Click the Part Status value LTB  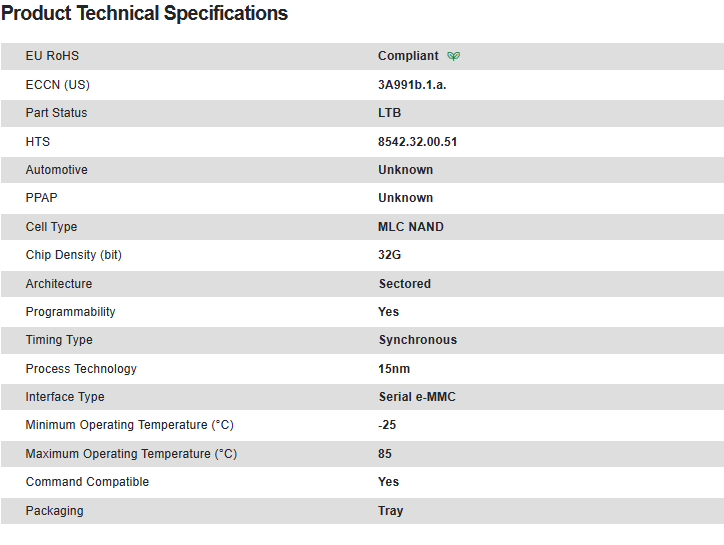point(389,113)
